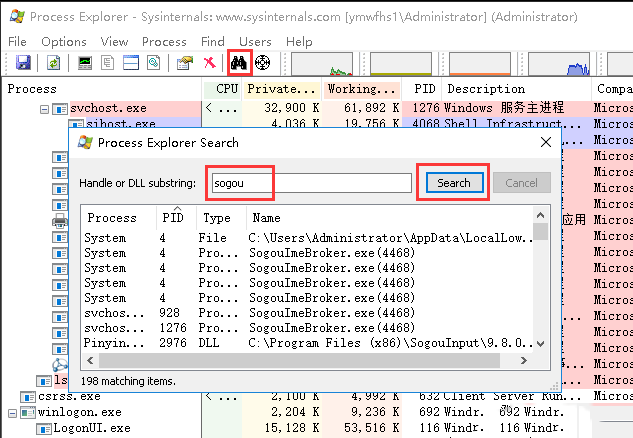Sort by the Private Bytes column header
633x438 pixels.
(x=281, y=89)
